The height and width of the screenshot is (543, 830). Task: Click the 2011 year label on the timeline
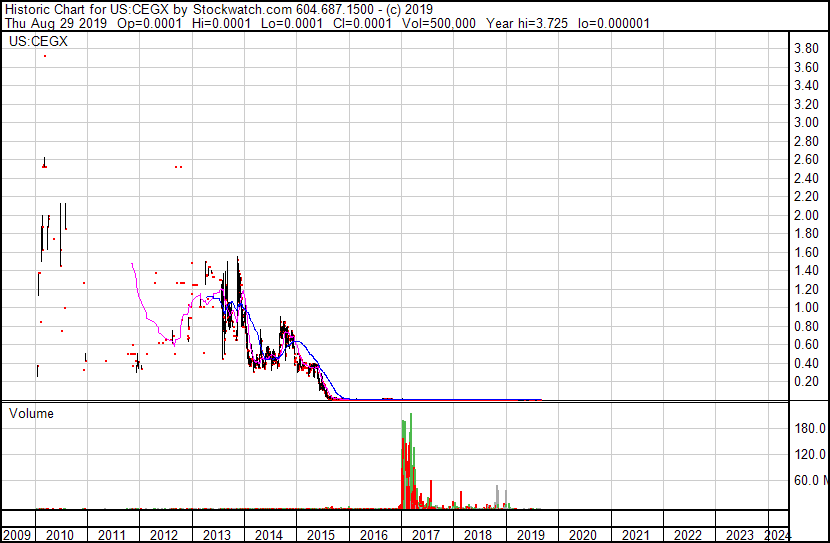click(x=112, y=535)
